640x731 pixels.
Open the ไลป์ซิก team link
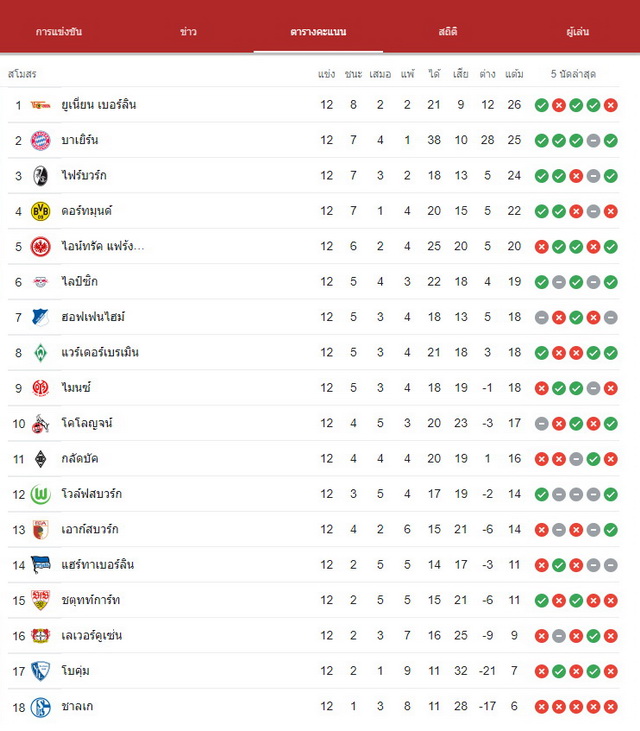(x=79, y=282)
